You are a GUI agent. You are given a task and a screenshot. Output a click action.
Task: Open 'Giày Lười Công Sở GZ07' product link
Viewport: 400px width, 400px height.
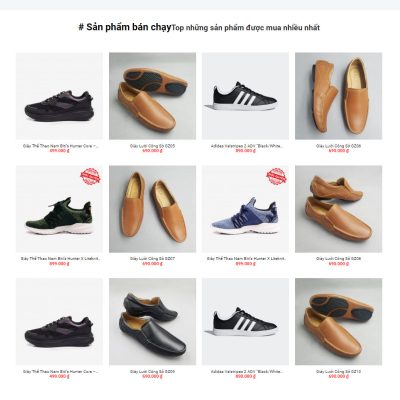tap(152, 259)
